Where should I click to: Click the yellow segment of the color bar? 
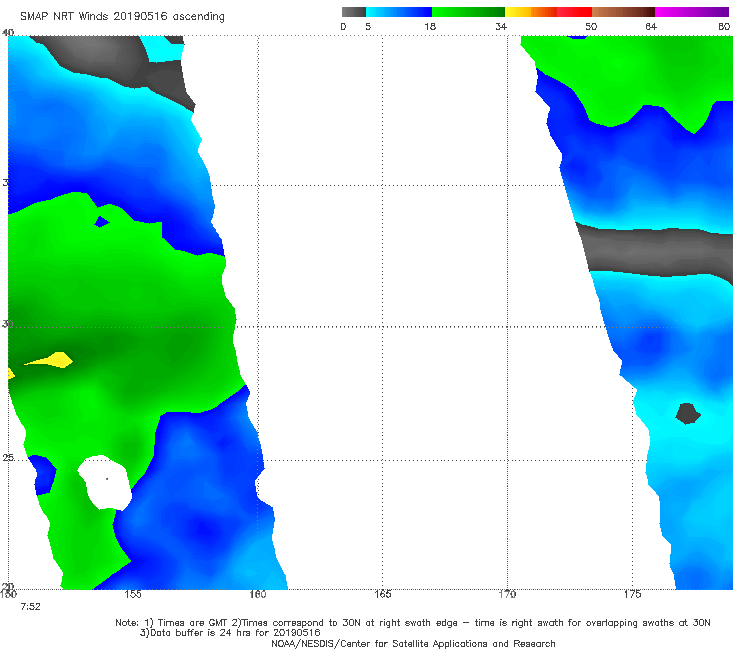click(518, 12)
